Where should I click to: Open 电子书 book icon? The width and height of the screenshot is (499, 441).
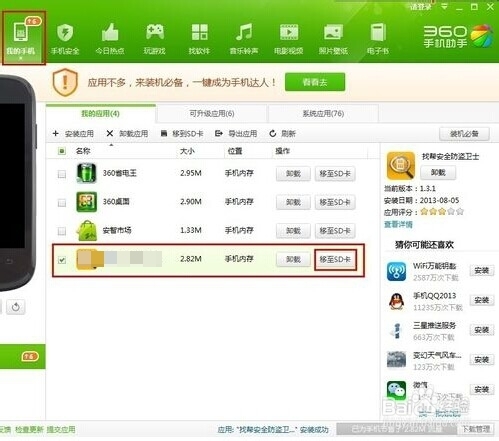(x=378, y=32)
